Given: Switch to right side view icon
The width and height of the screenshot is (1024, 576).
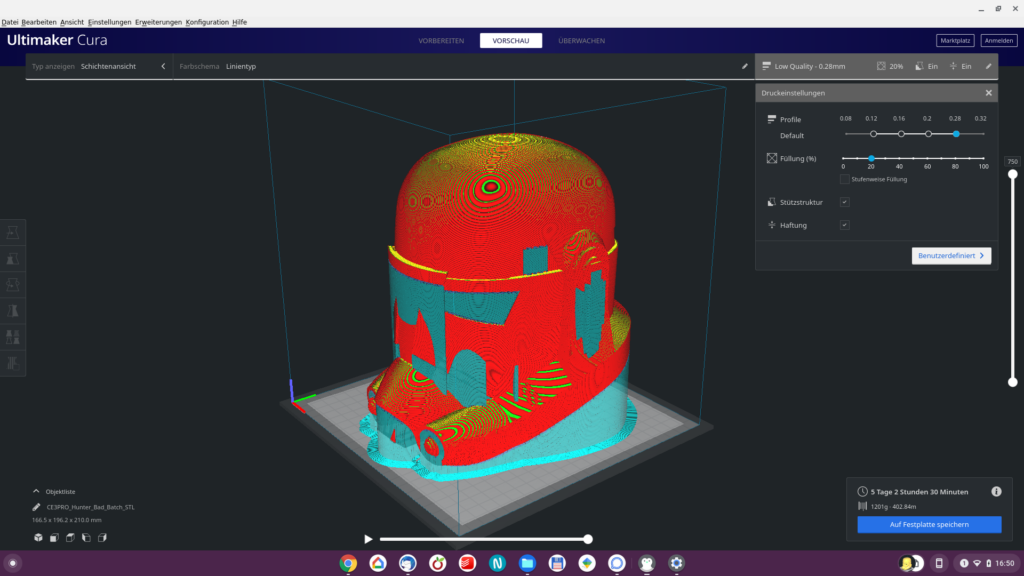Looking at the screenshot, I should point(102,537).
